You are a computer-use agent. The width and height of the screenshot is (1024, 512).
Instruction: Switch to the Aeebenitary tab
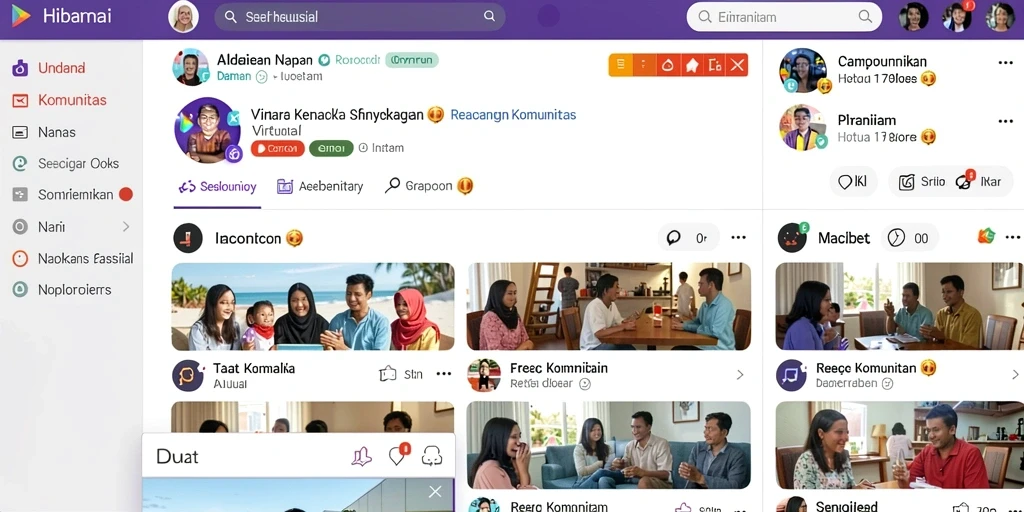click(x=320, y=187)
